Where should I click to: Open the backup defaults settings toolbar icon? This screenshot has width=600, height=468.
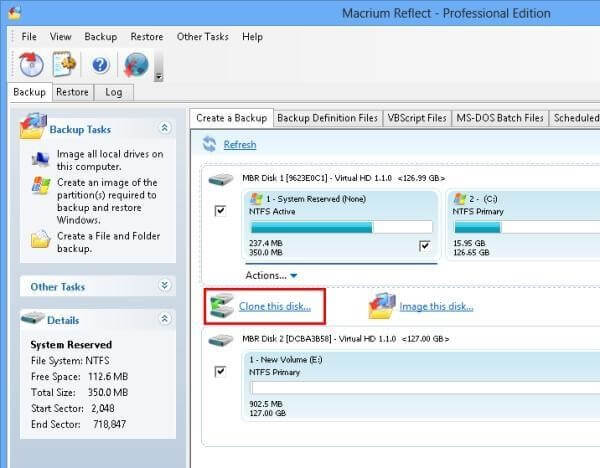click(64, 64)
